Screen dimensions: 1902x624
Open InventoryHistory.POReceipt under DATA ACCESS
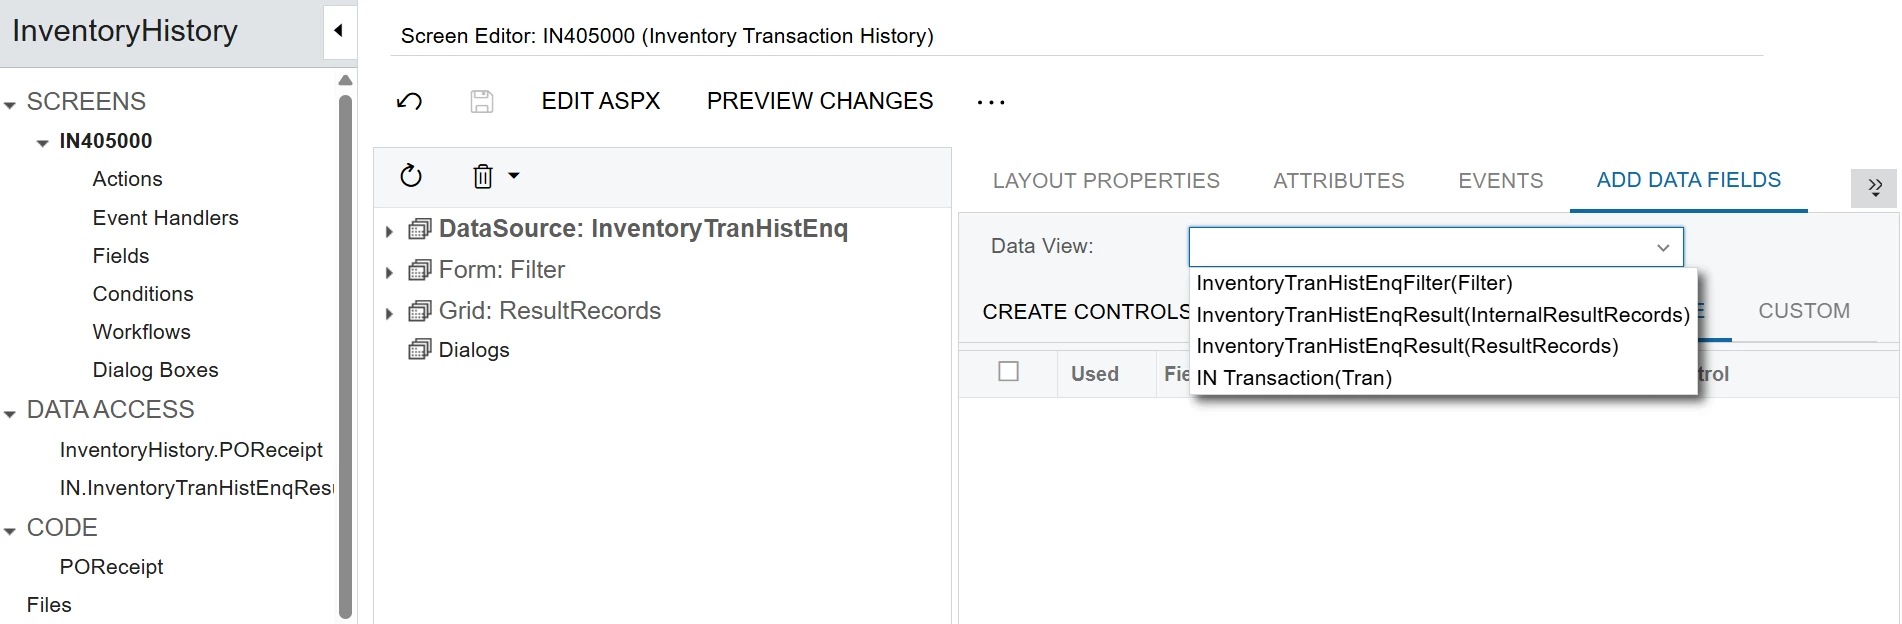coord(192,450)
